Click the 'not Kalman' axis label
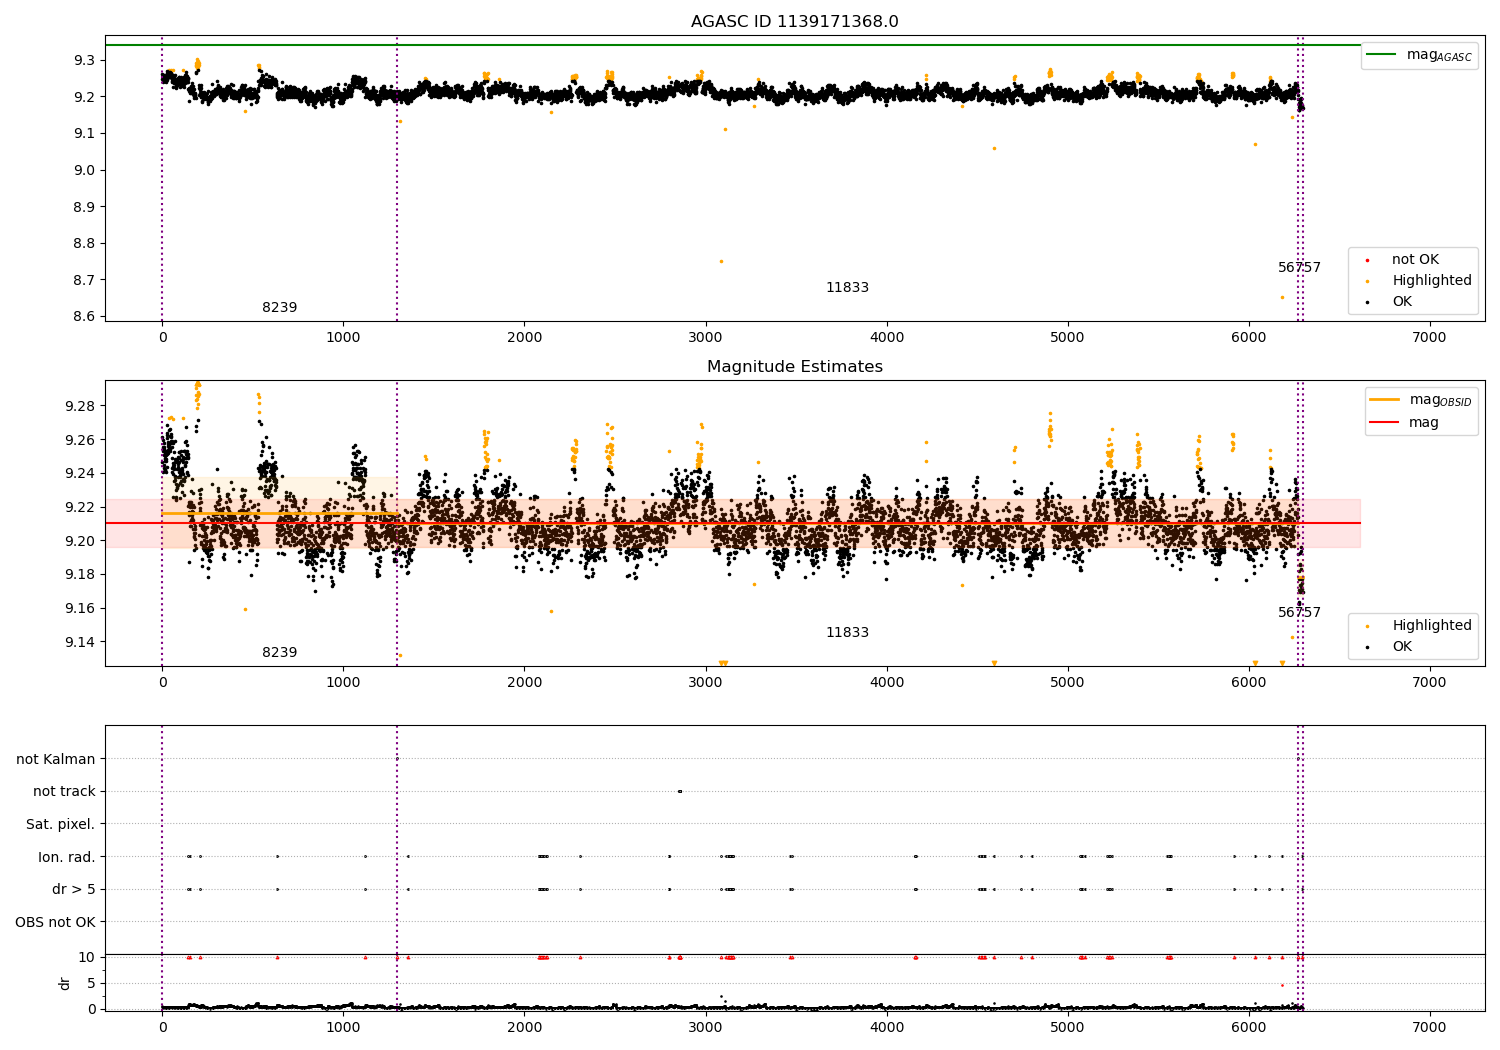Screen dimensions: 1500x1050 56,759
